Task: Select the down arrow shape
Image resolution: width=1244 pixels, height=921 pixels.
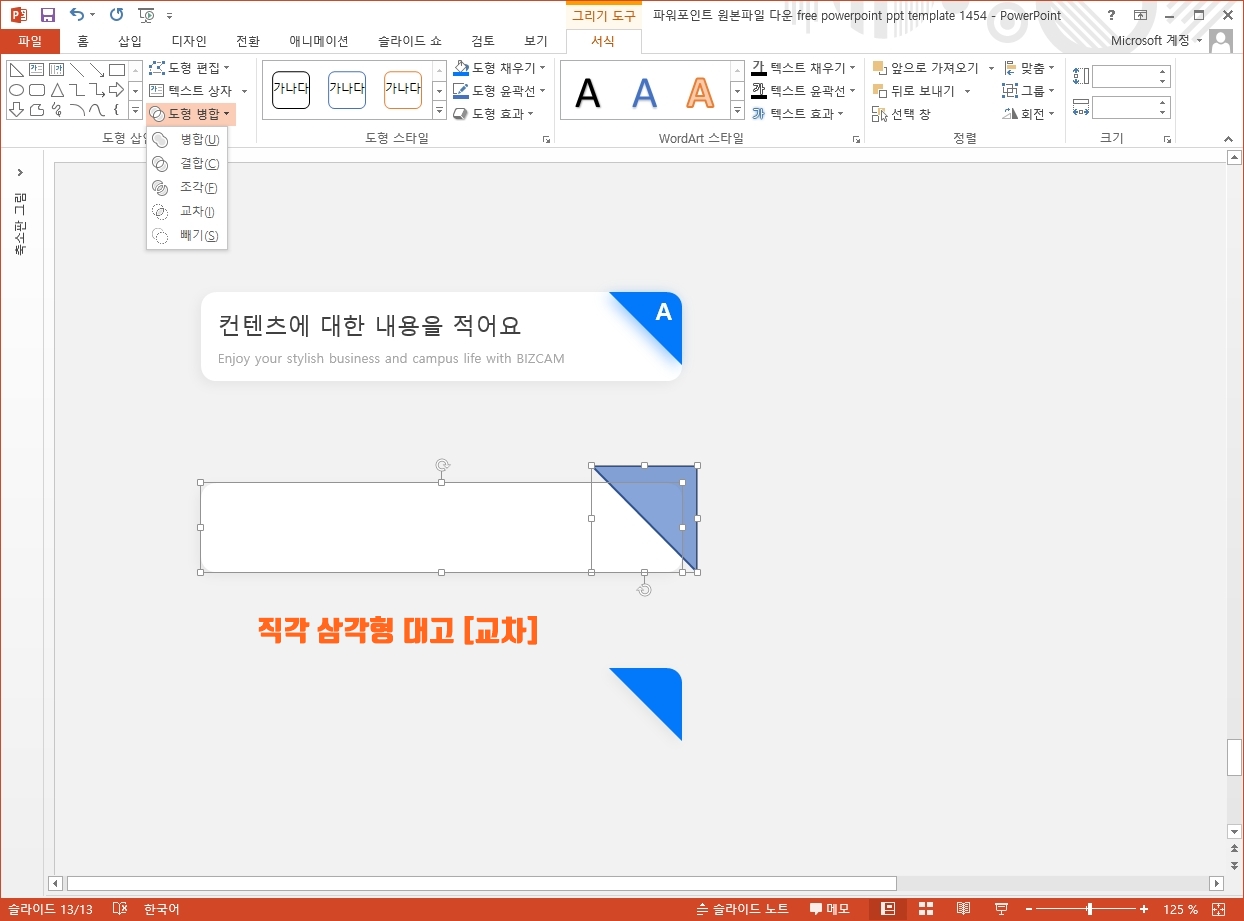Action: [17, 109]
